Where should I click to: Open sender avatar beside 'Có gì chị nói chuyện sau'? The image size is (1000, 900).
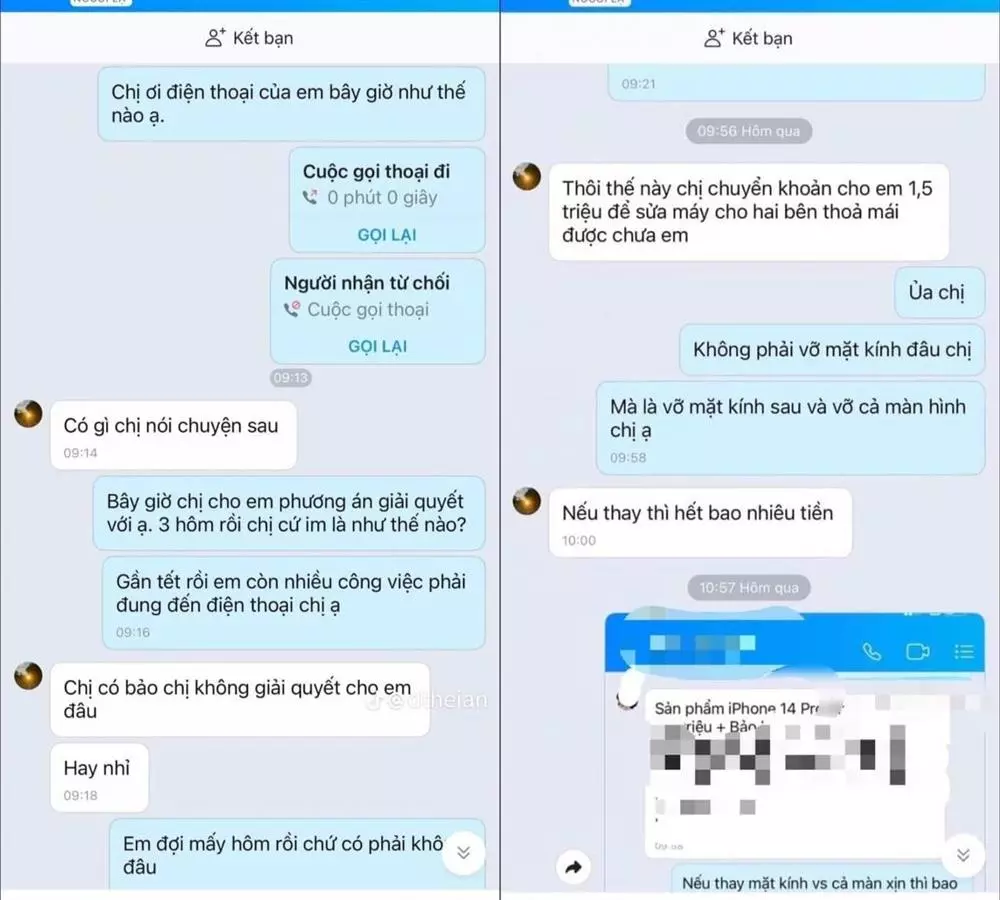[x=28, y=414]
